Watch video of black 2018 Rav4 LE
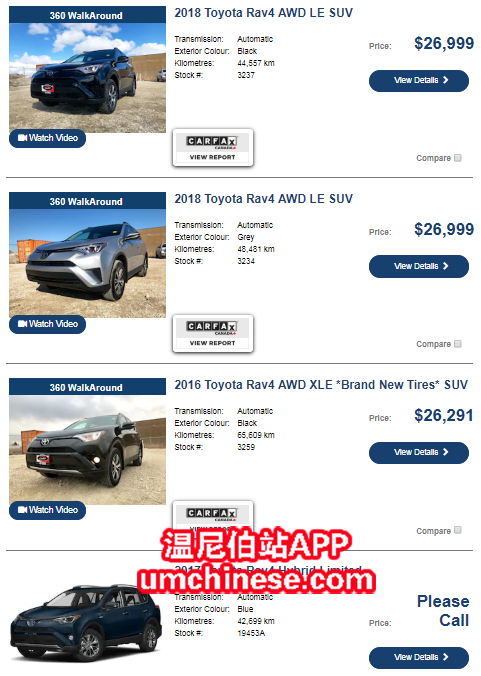The width and height of the screenshot is (481, 676). (47, 138)
